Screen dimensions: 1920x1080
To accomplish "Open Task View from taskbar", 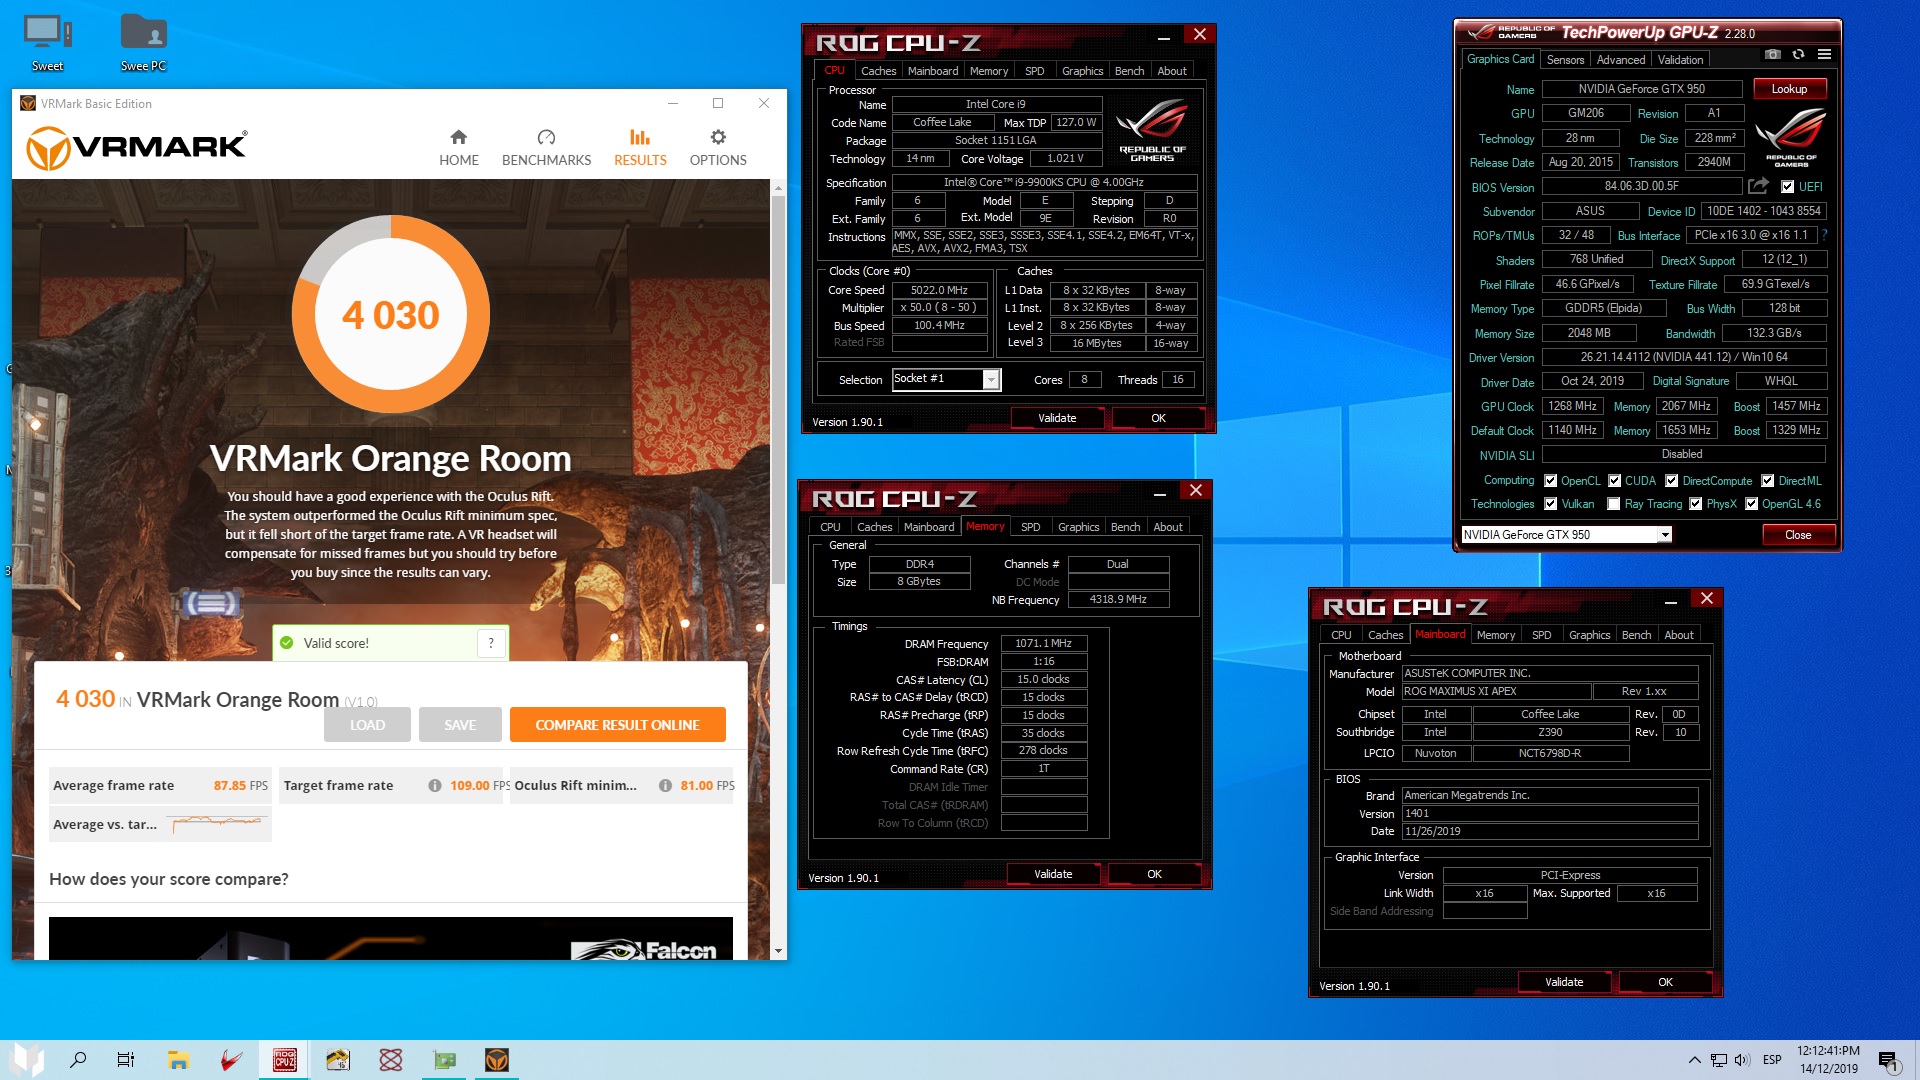I will pyautogui.click(x=126, y=1059).
